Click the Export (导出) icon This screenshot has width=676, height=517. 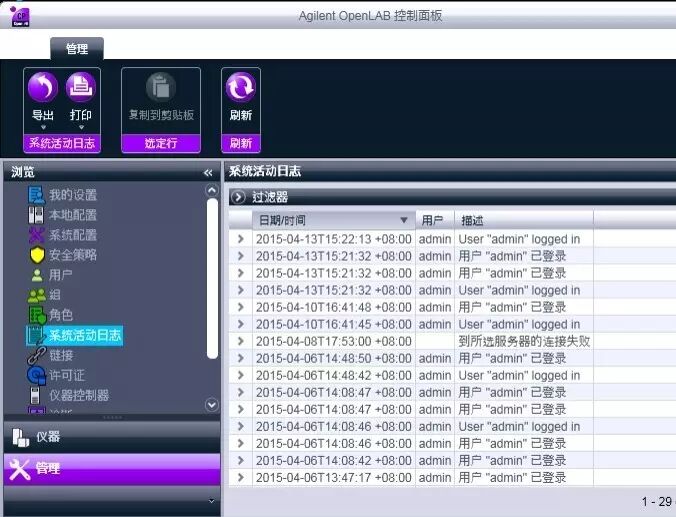point(43,88)
